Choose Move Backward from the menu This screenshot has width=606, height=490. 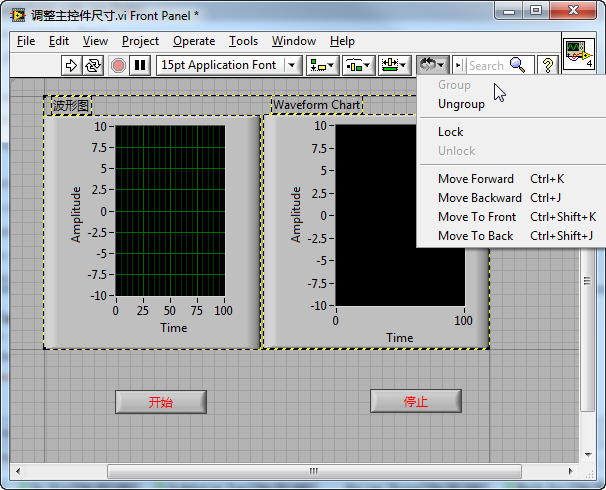click(x=479, y=198)
